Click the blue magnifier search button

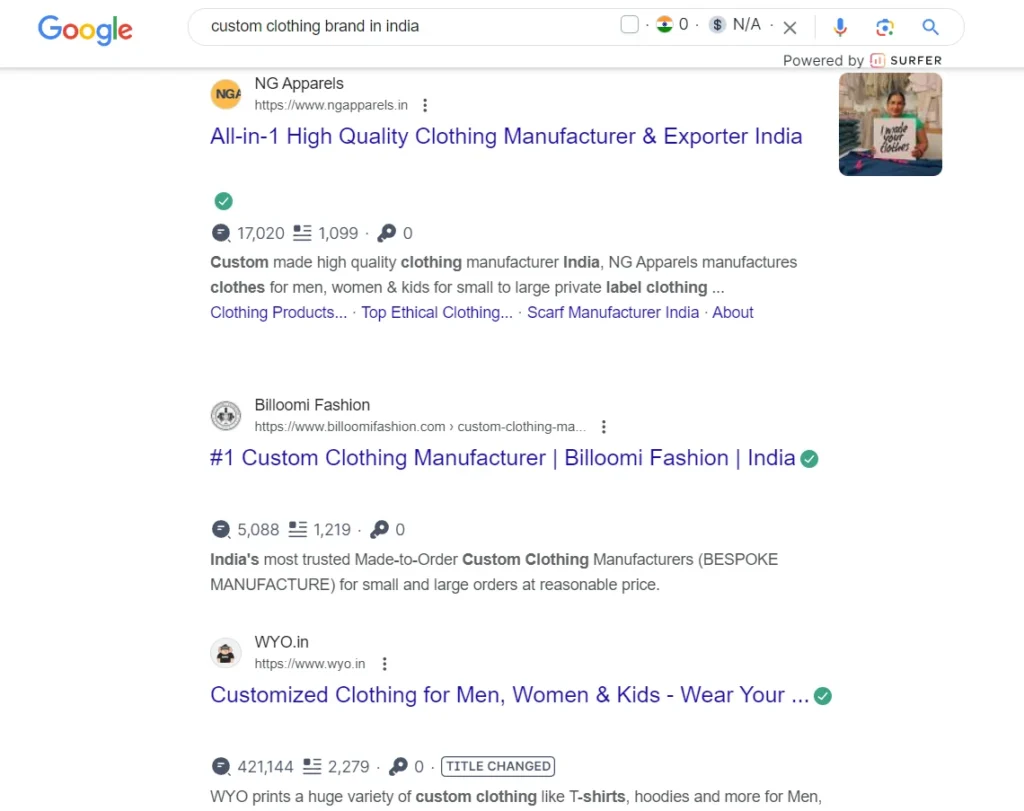930,27
